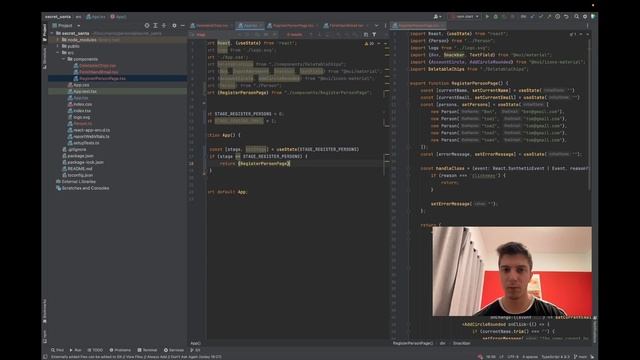Toggle the Bookmarks tool window stripe button
The width and height of the screenshot is (640, 360).
point(44,311)
